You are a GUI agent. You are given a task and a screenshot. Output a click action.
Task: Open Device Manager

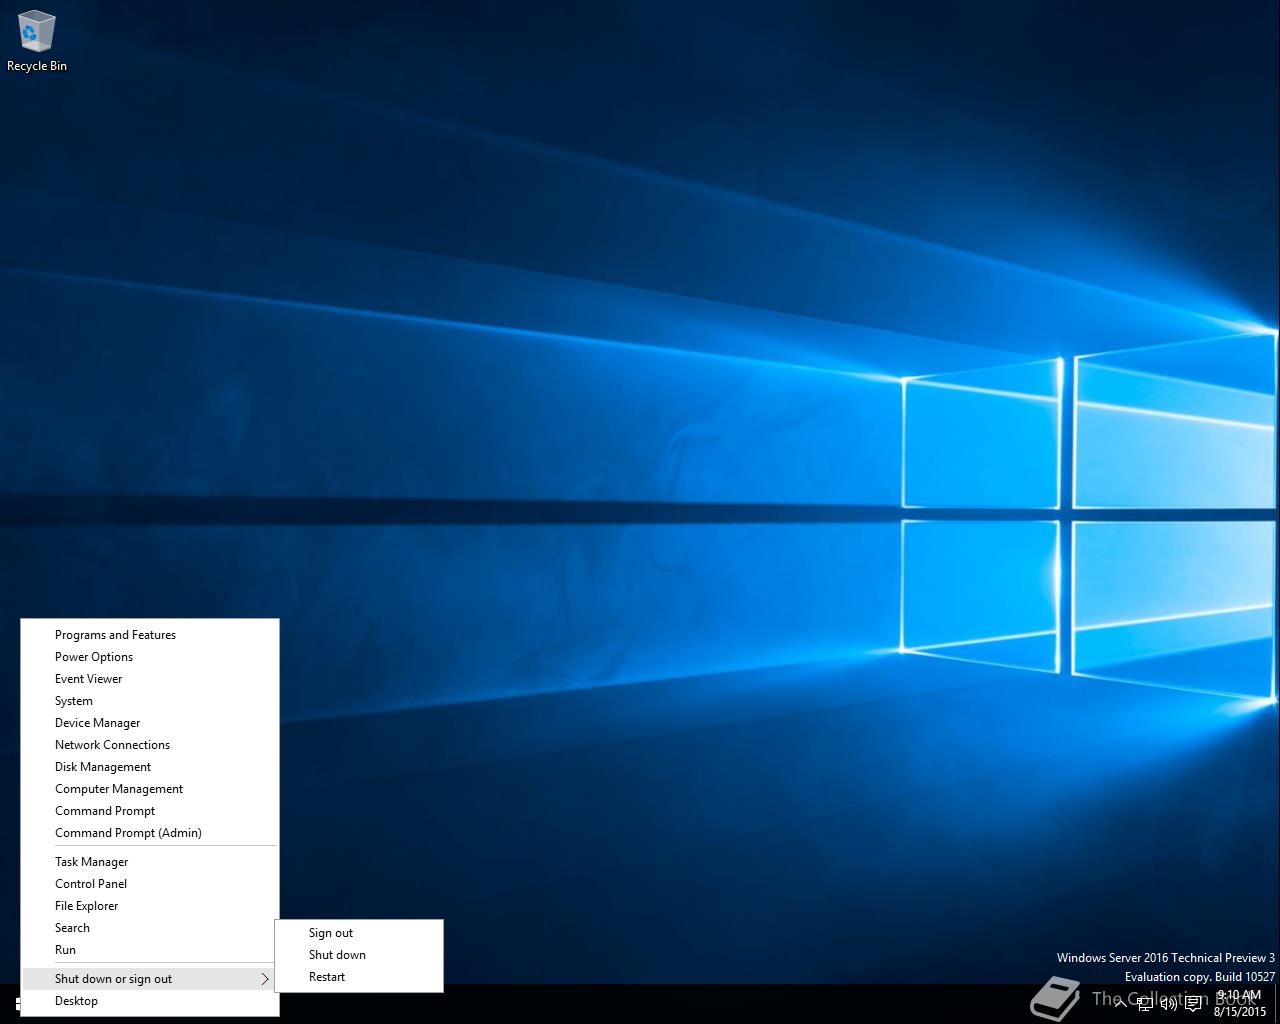coord(149,723)
